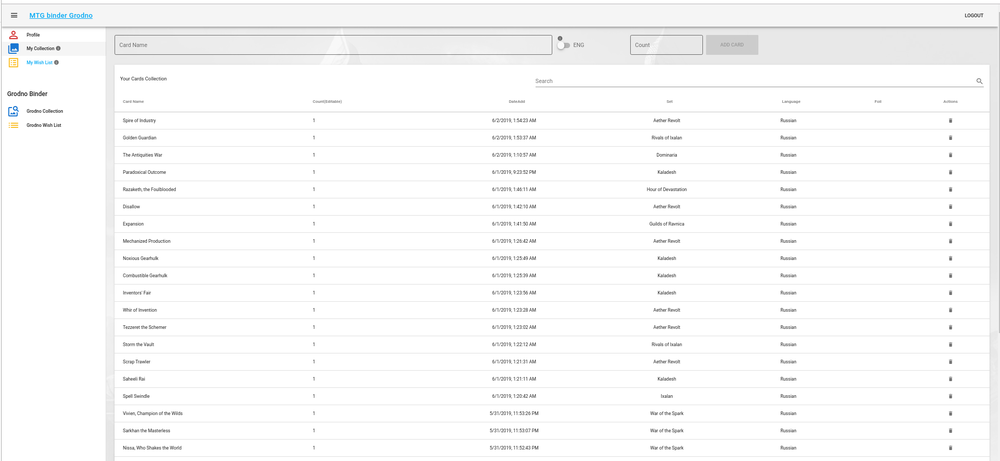Viewport: 1000px width, 461px height.
Task: Click the My Wish List sidebar icon
Action: pyautogui.click(x=13, y=62)
